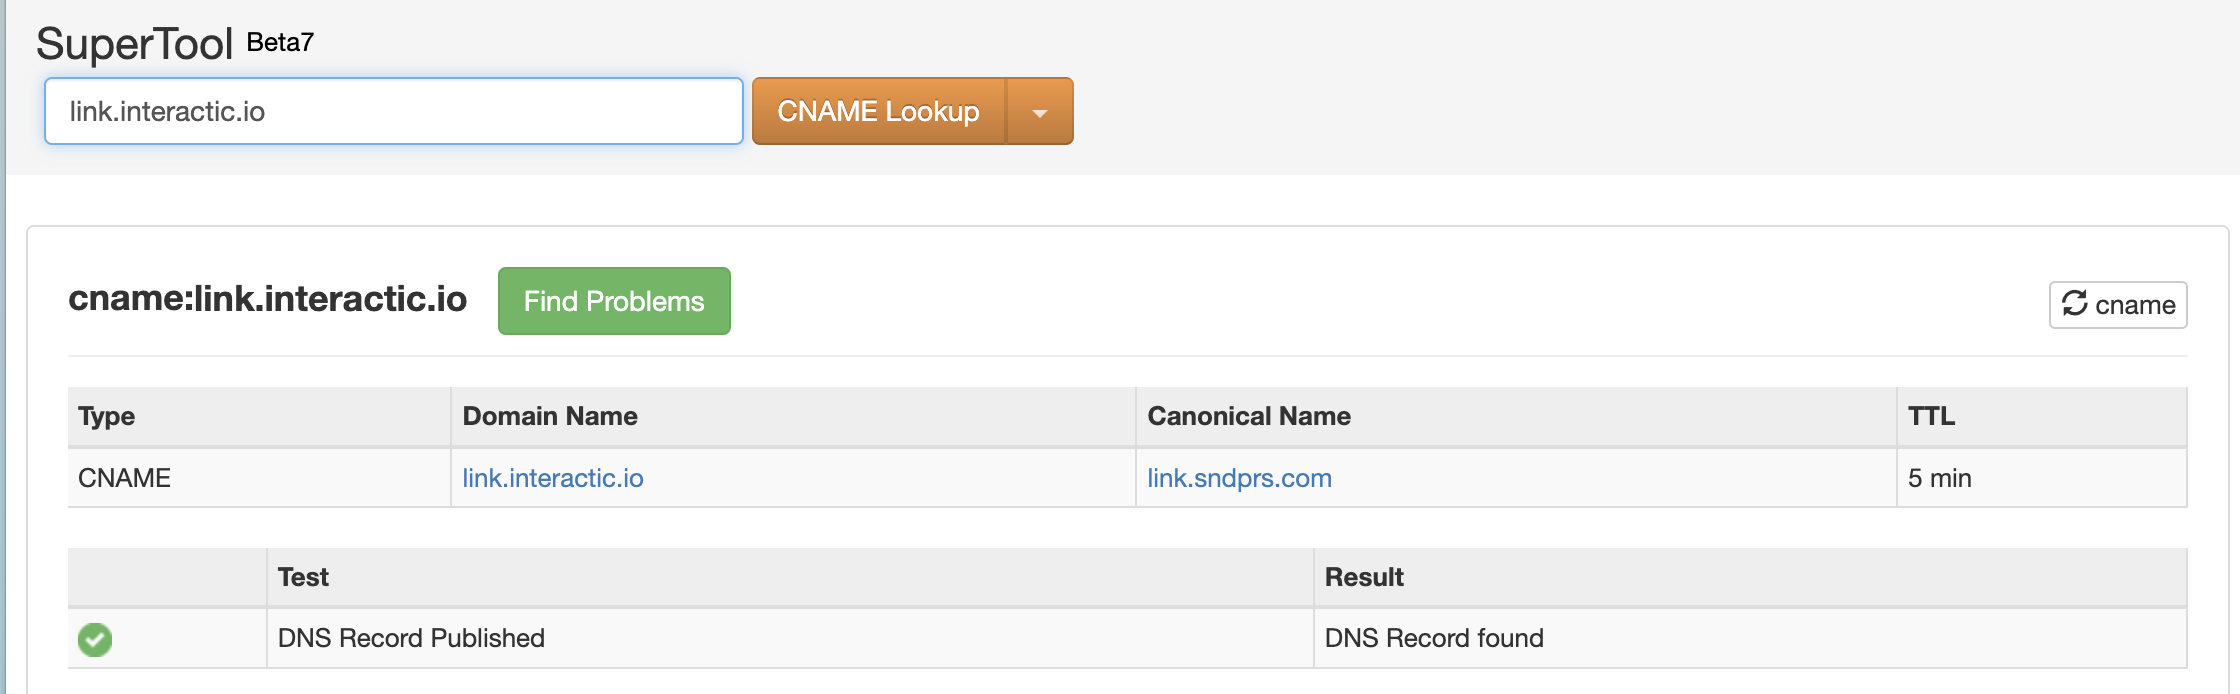Viewport: 2240px width, 694px height.
Task: Click the Test column header
Action: pos(303,577)
